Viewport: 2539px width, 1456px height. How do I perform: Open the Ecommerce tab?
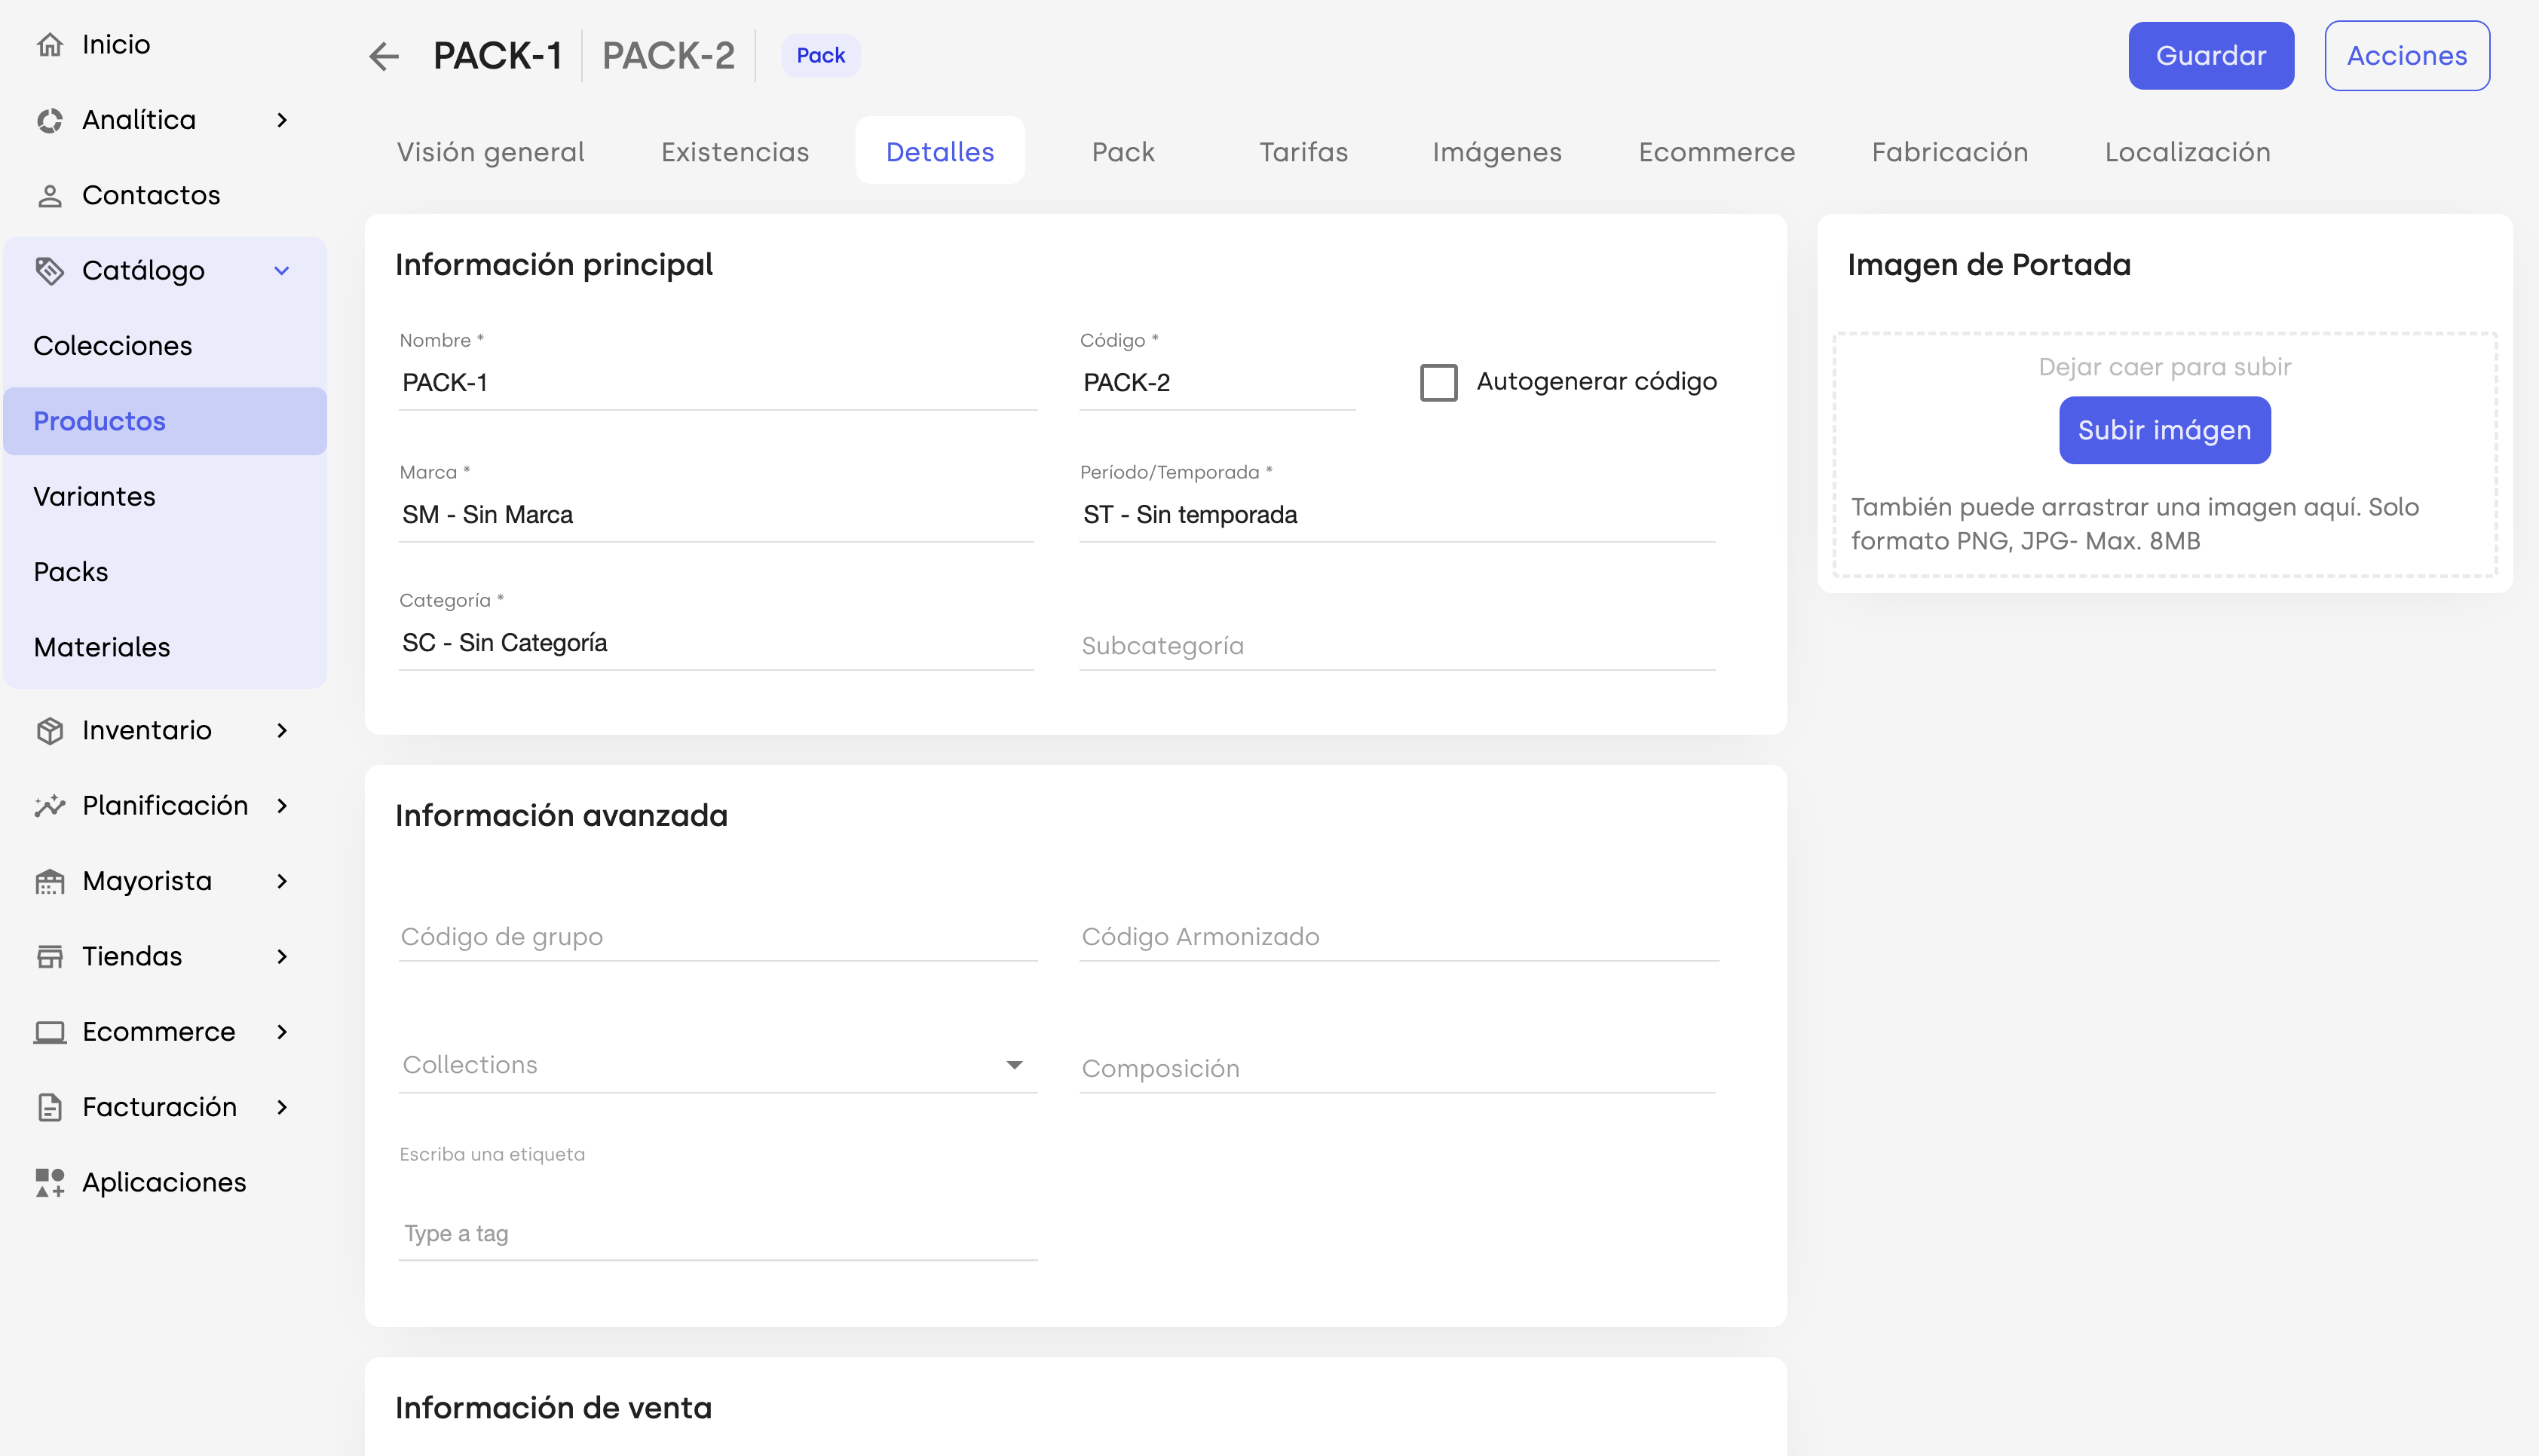(x=1716, y=151)
